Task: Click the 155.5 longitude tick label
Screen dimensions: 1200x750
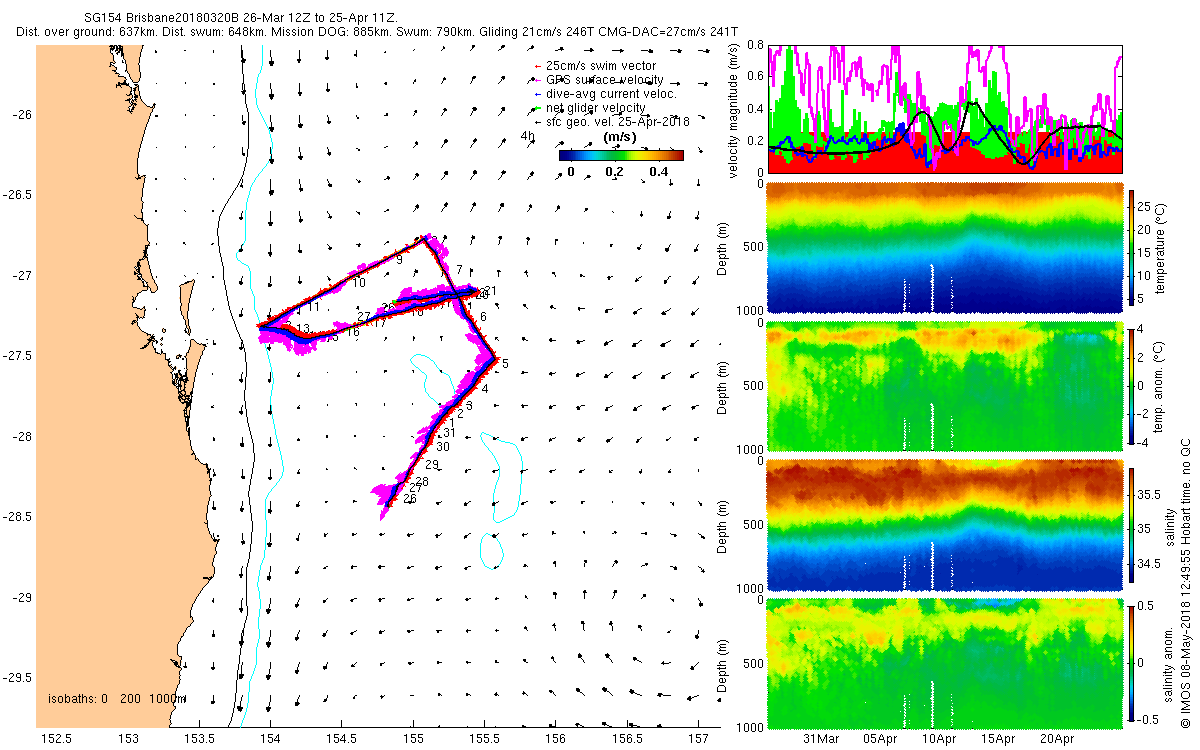Action: [485, 739]
